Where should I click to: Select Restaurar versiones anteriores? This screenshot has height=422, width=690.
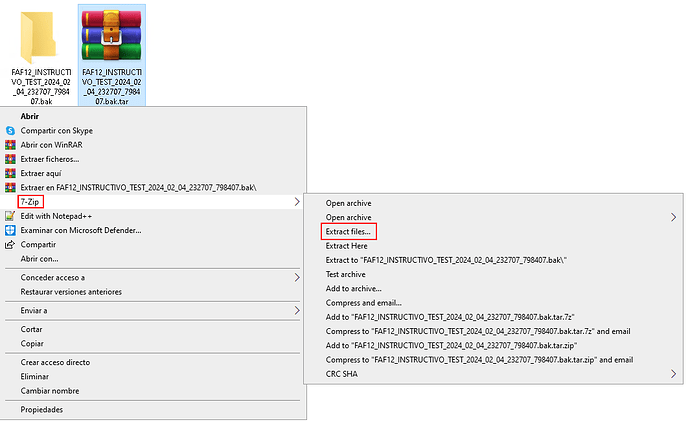(71, 292)
